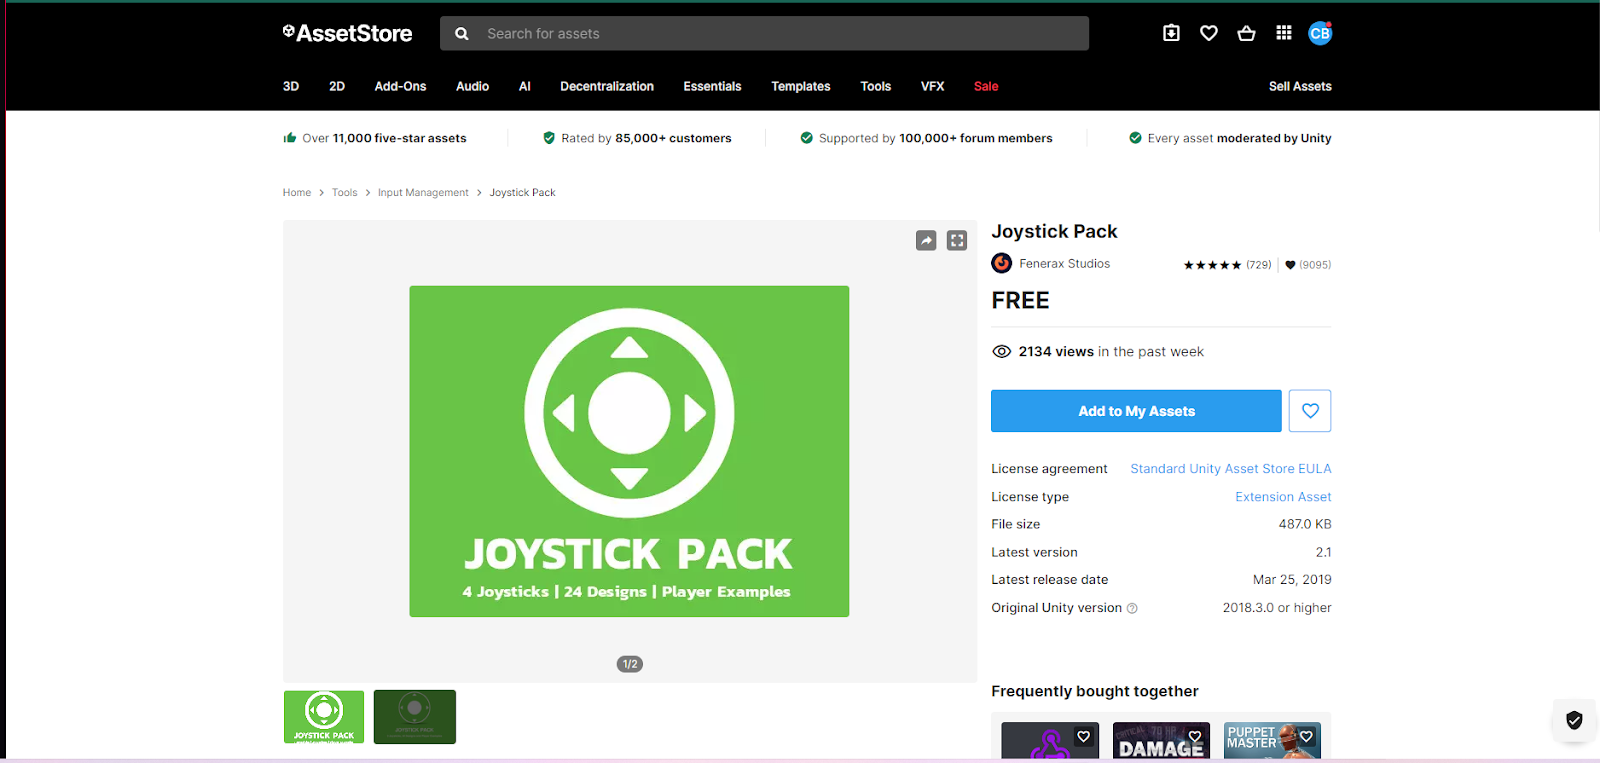The width and height of the screenshot is (1600, 763).
Task: Click the Joystick Pack breadcrumb text
Action: [x=522, y=193]
